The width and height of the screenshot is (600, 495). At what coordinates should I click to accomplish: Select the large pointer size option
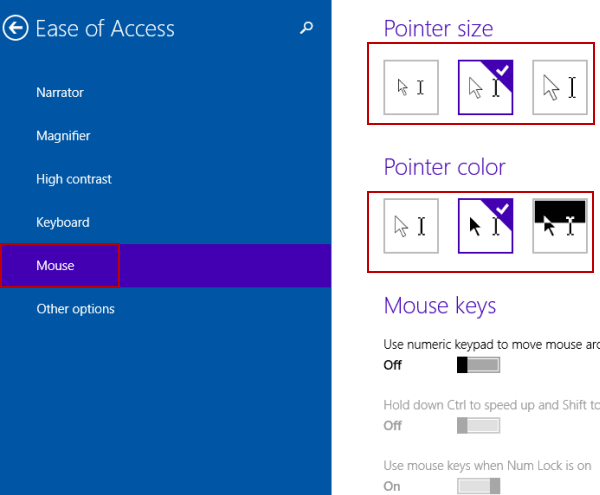(x=559, y=87)
